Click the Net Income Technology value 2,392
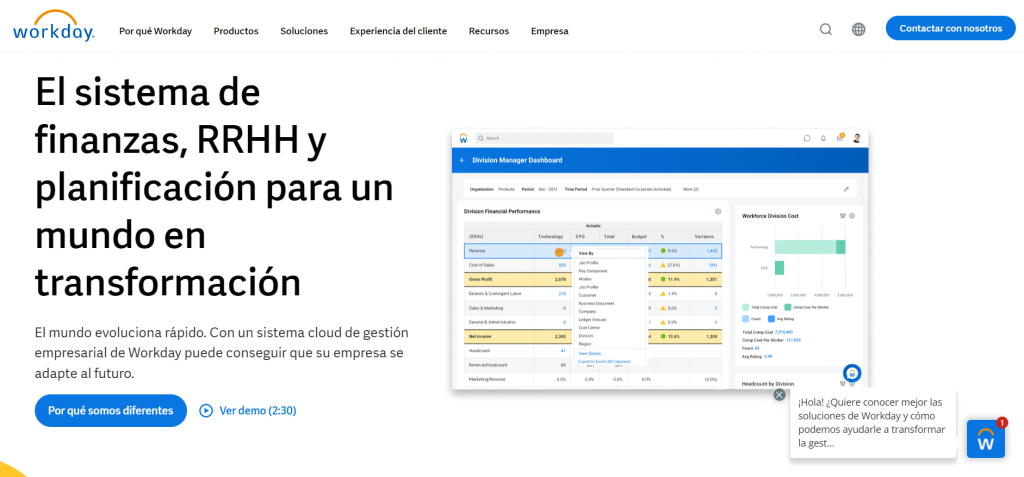Viewport: 1024px width, 477px height. (x=560, y=337)
